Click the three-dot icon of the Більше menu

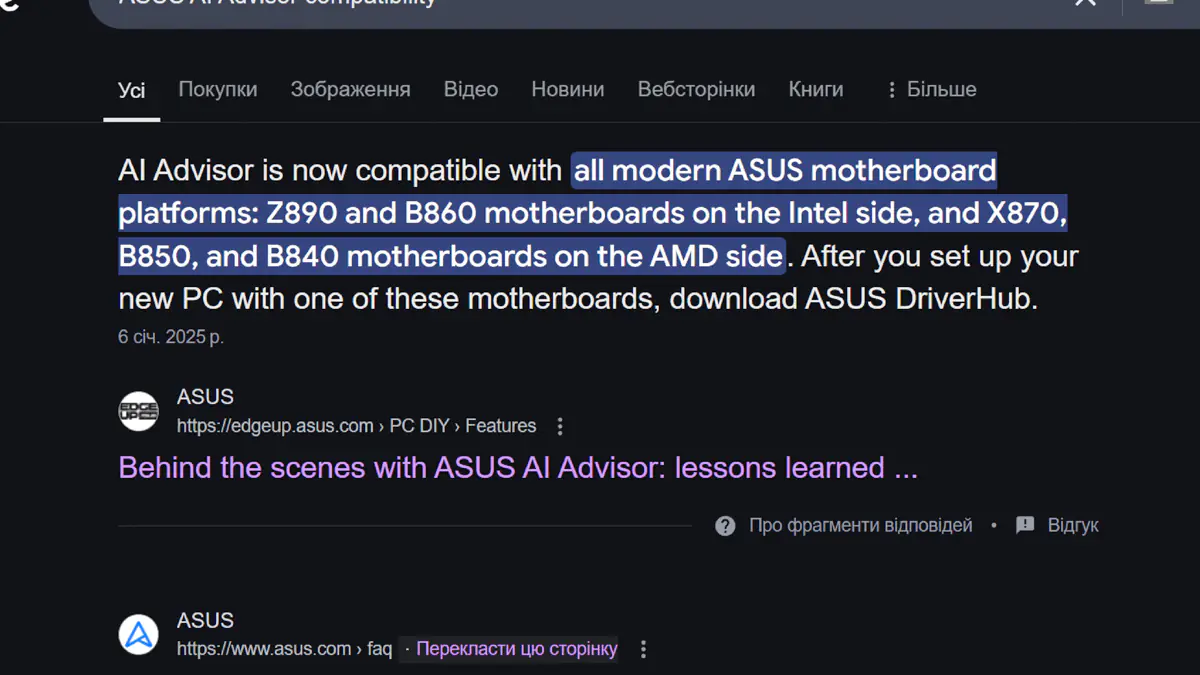click(x=891, y=89)
